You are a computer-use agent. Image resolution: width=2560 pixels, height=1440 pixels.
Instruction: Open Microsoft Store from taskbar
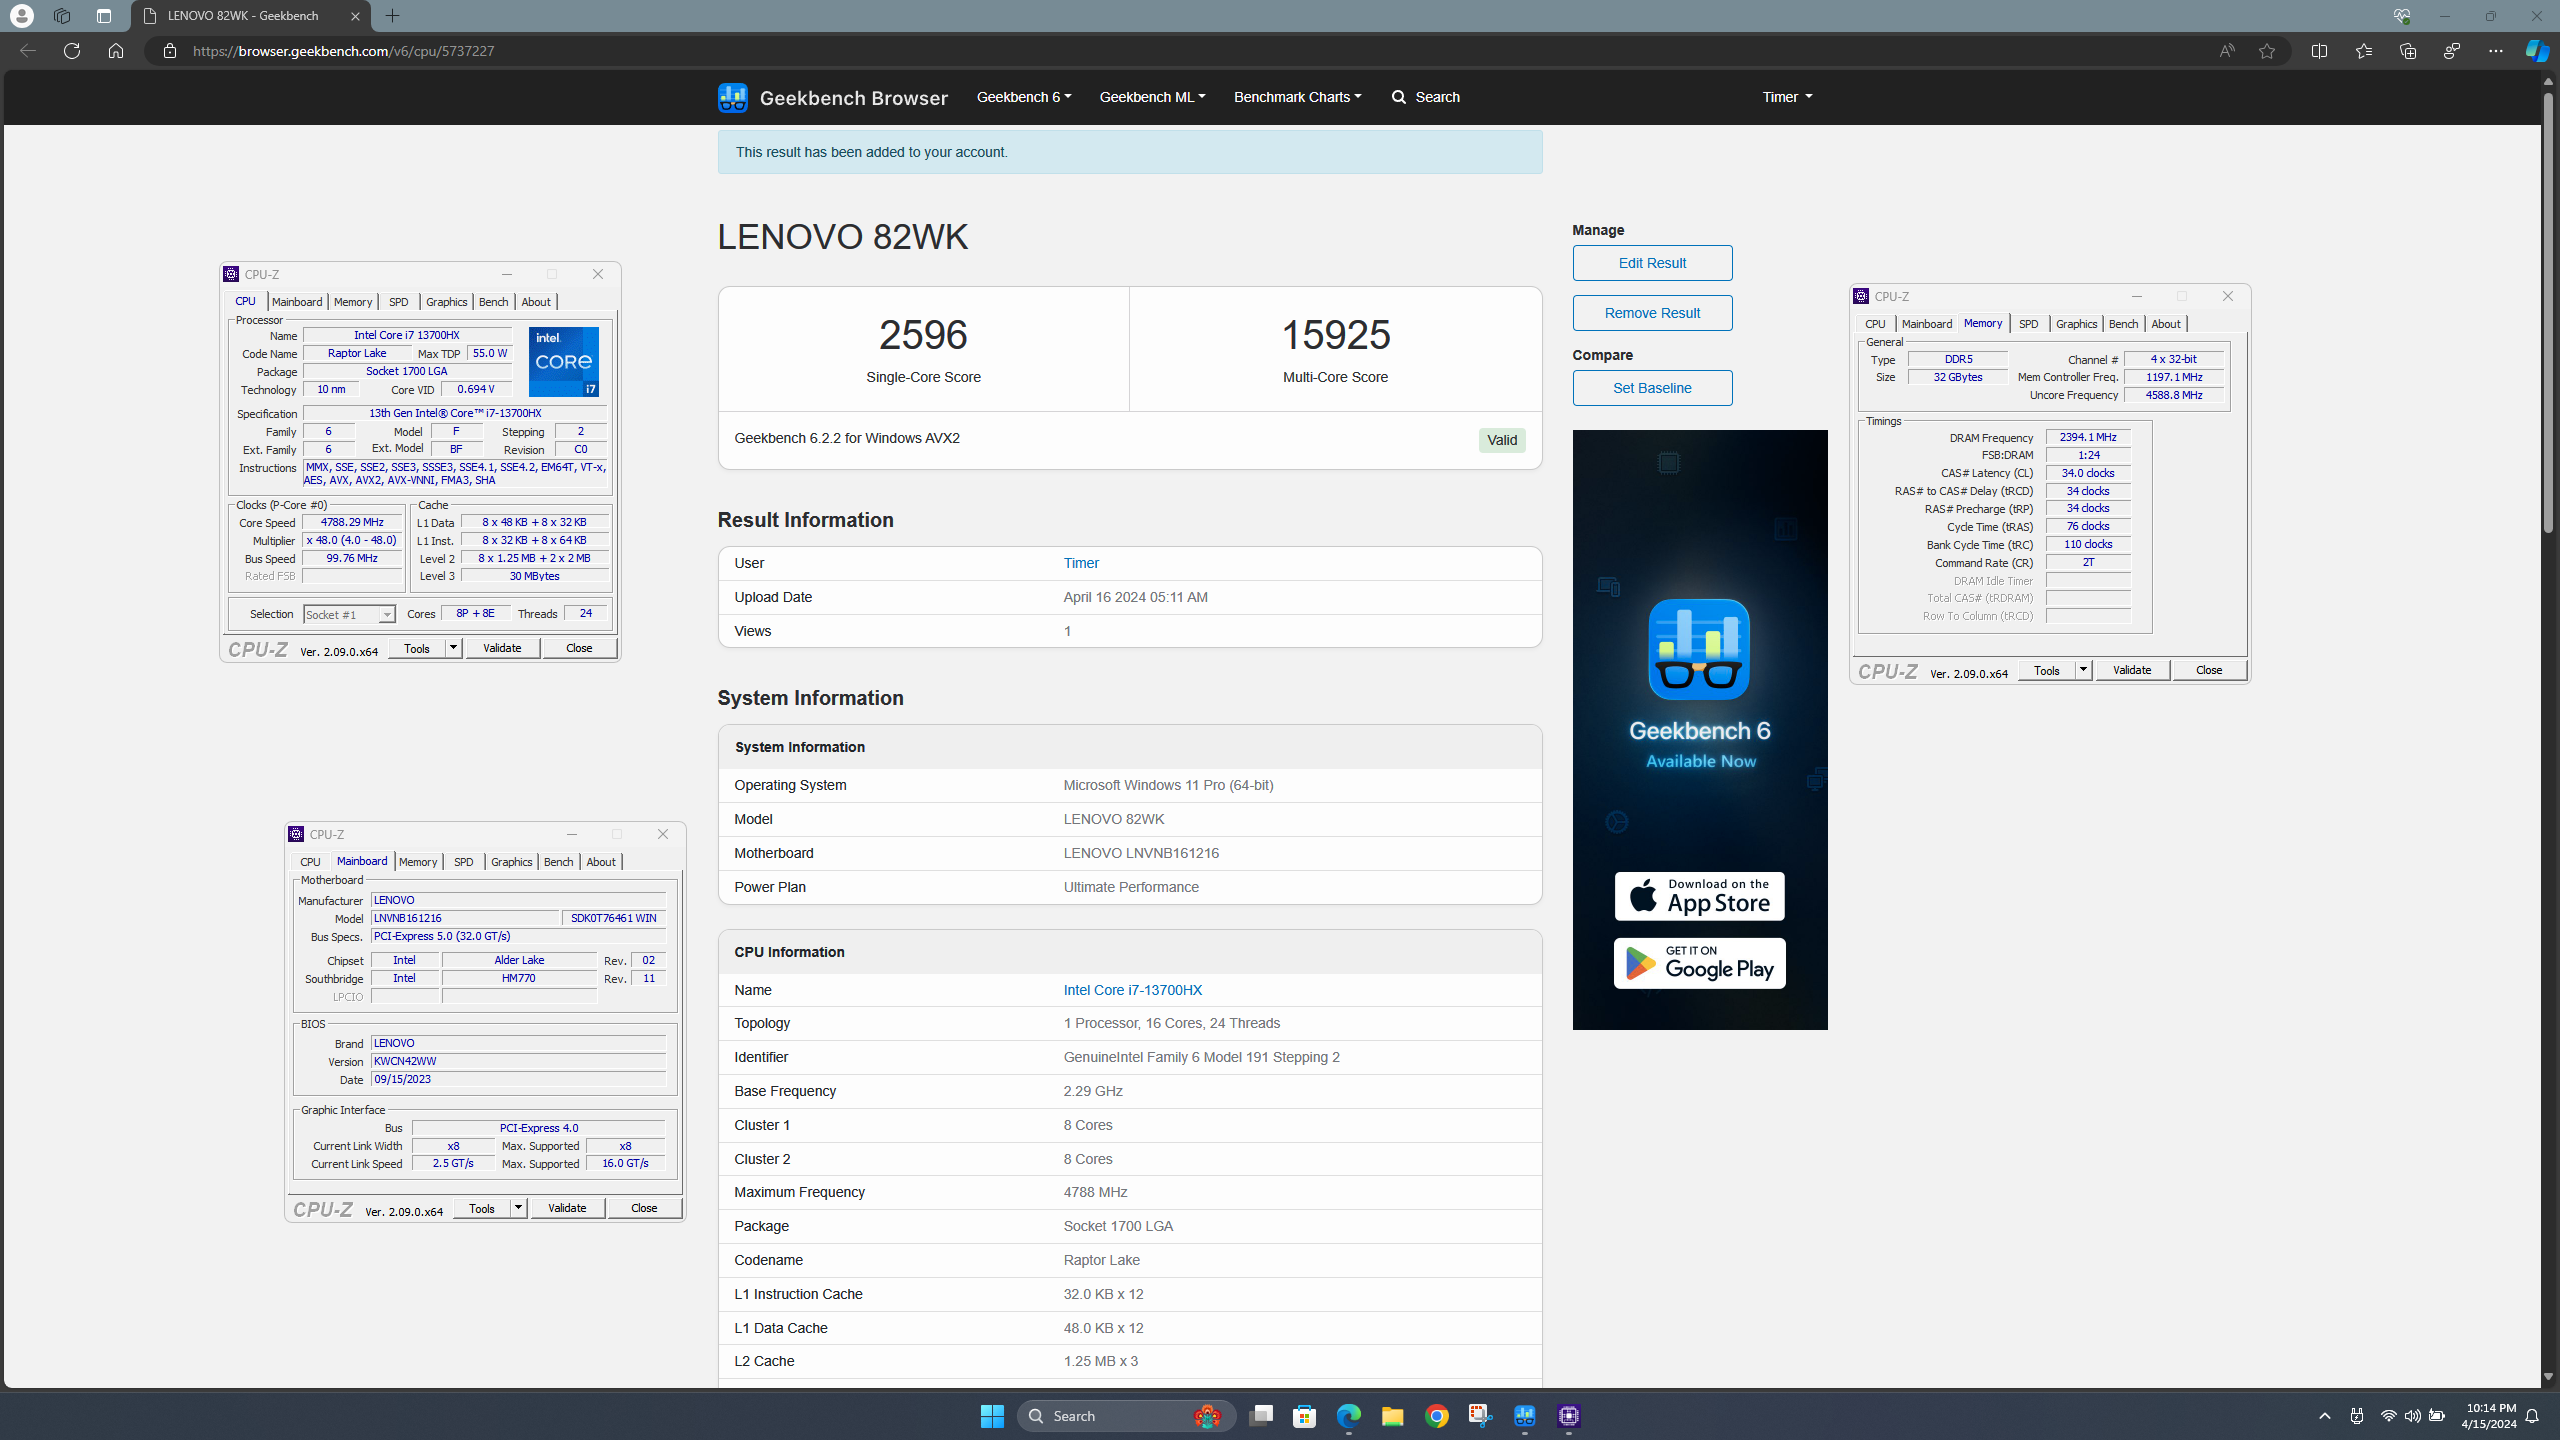pyautogui.click(x=1304, y=1416)
